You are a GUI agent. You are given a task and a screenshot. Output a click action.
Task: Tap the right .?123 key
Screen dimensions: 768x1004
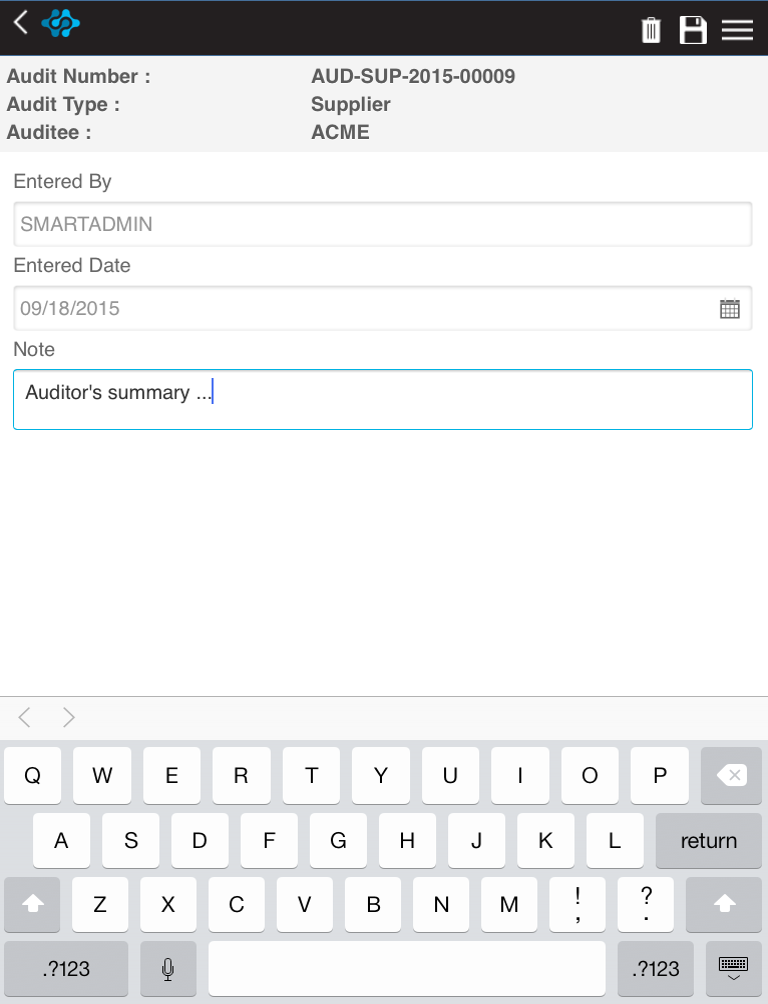click(655, 969)
